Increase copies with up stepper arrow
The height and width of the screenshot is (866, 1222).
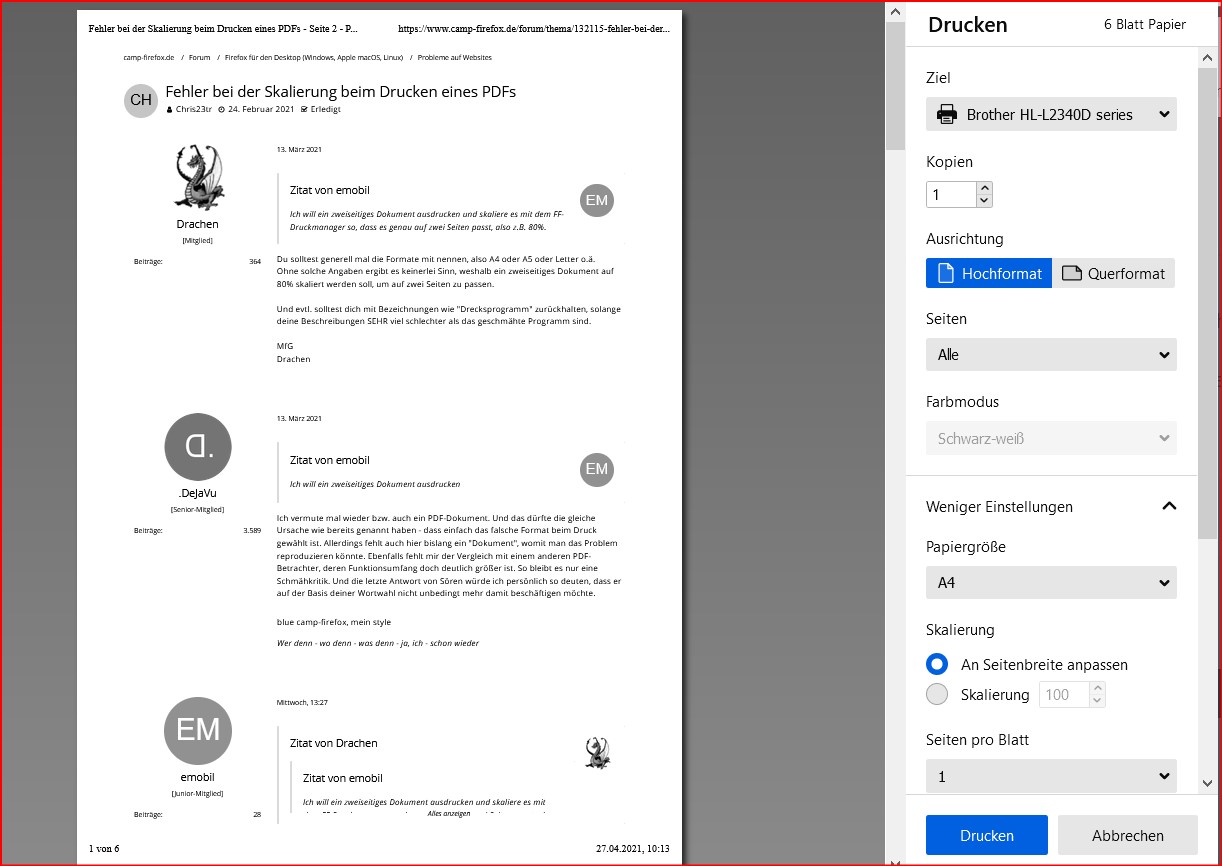tap(984, 188)
